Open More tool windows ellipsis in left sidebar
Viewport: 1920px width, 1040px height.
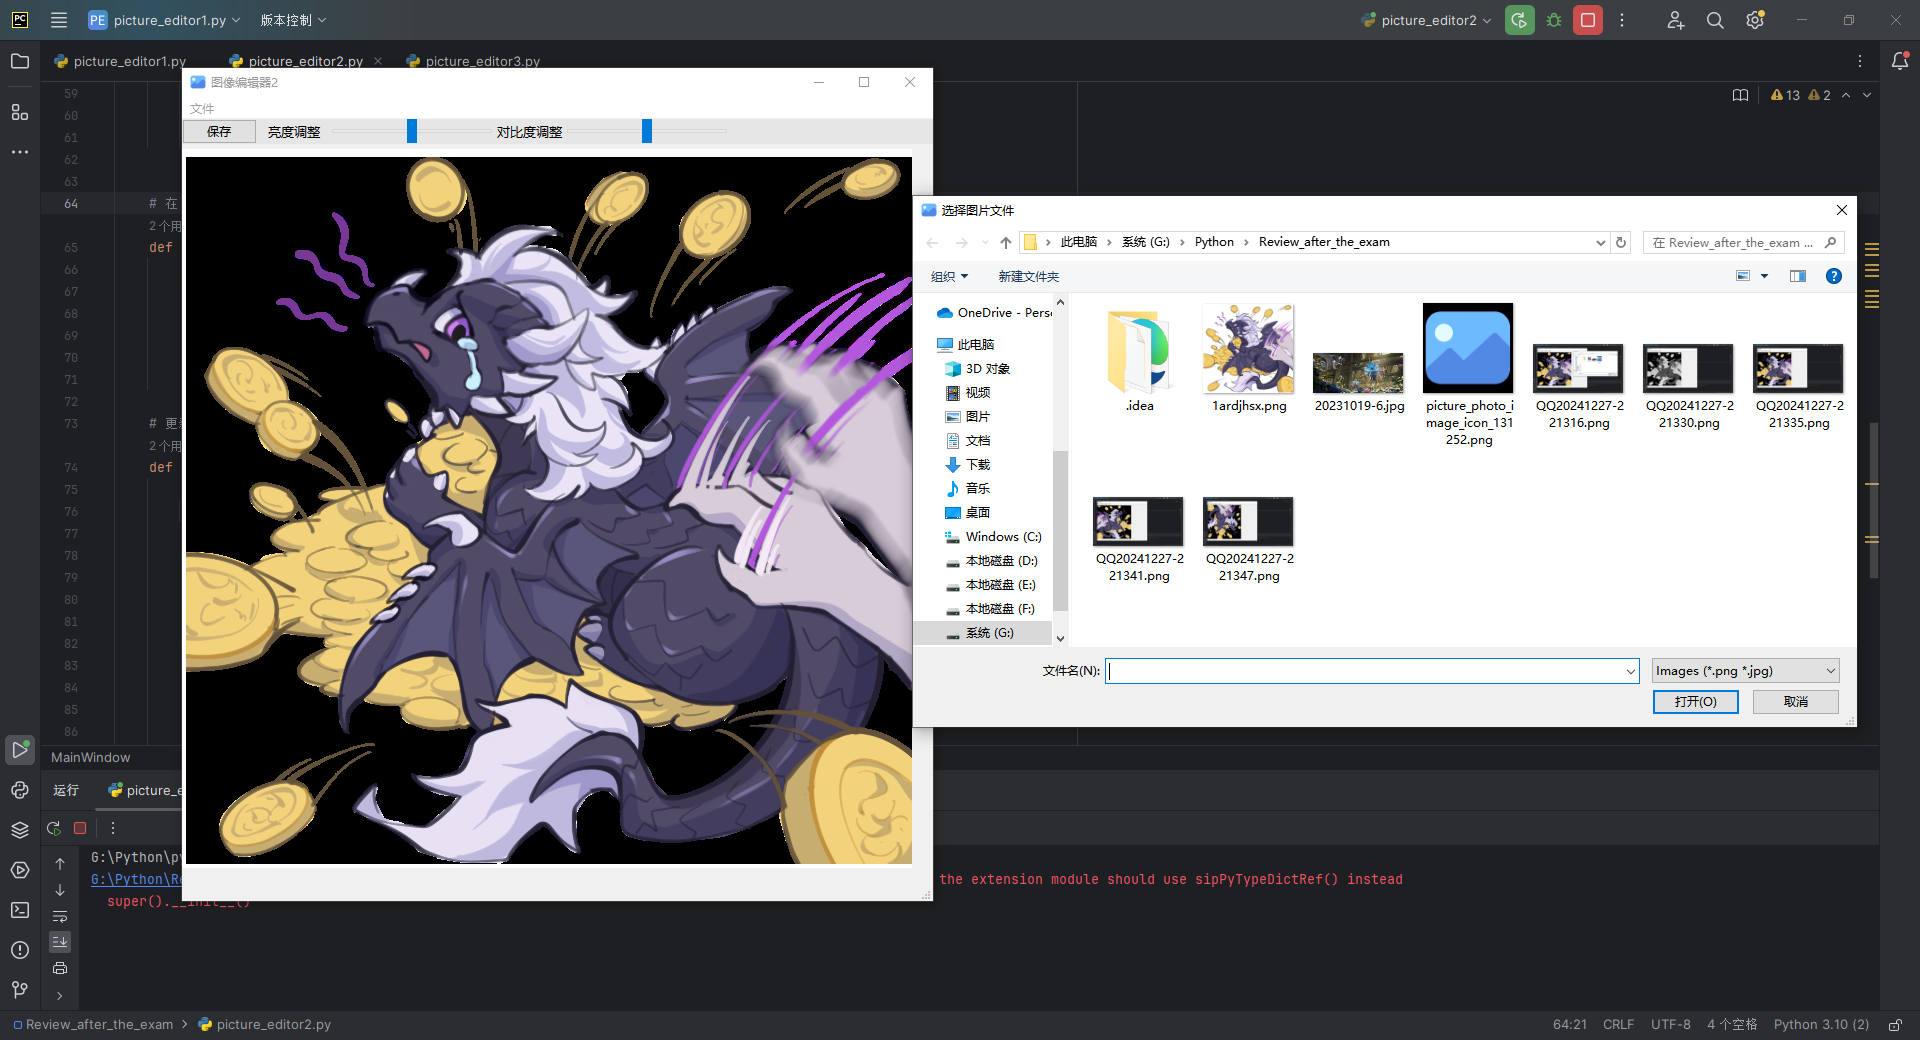[x=20, y=152]
